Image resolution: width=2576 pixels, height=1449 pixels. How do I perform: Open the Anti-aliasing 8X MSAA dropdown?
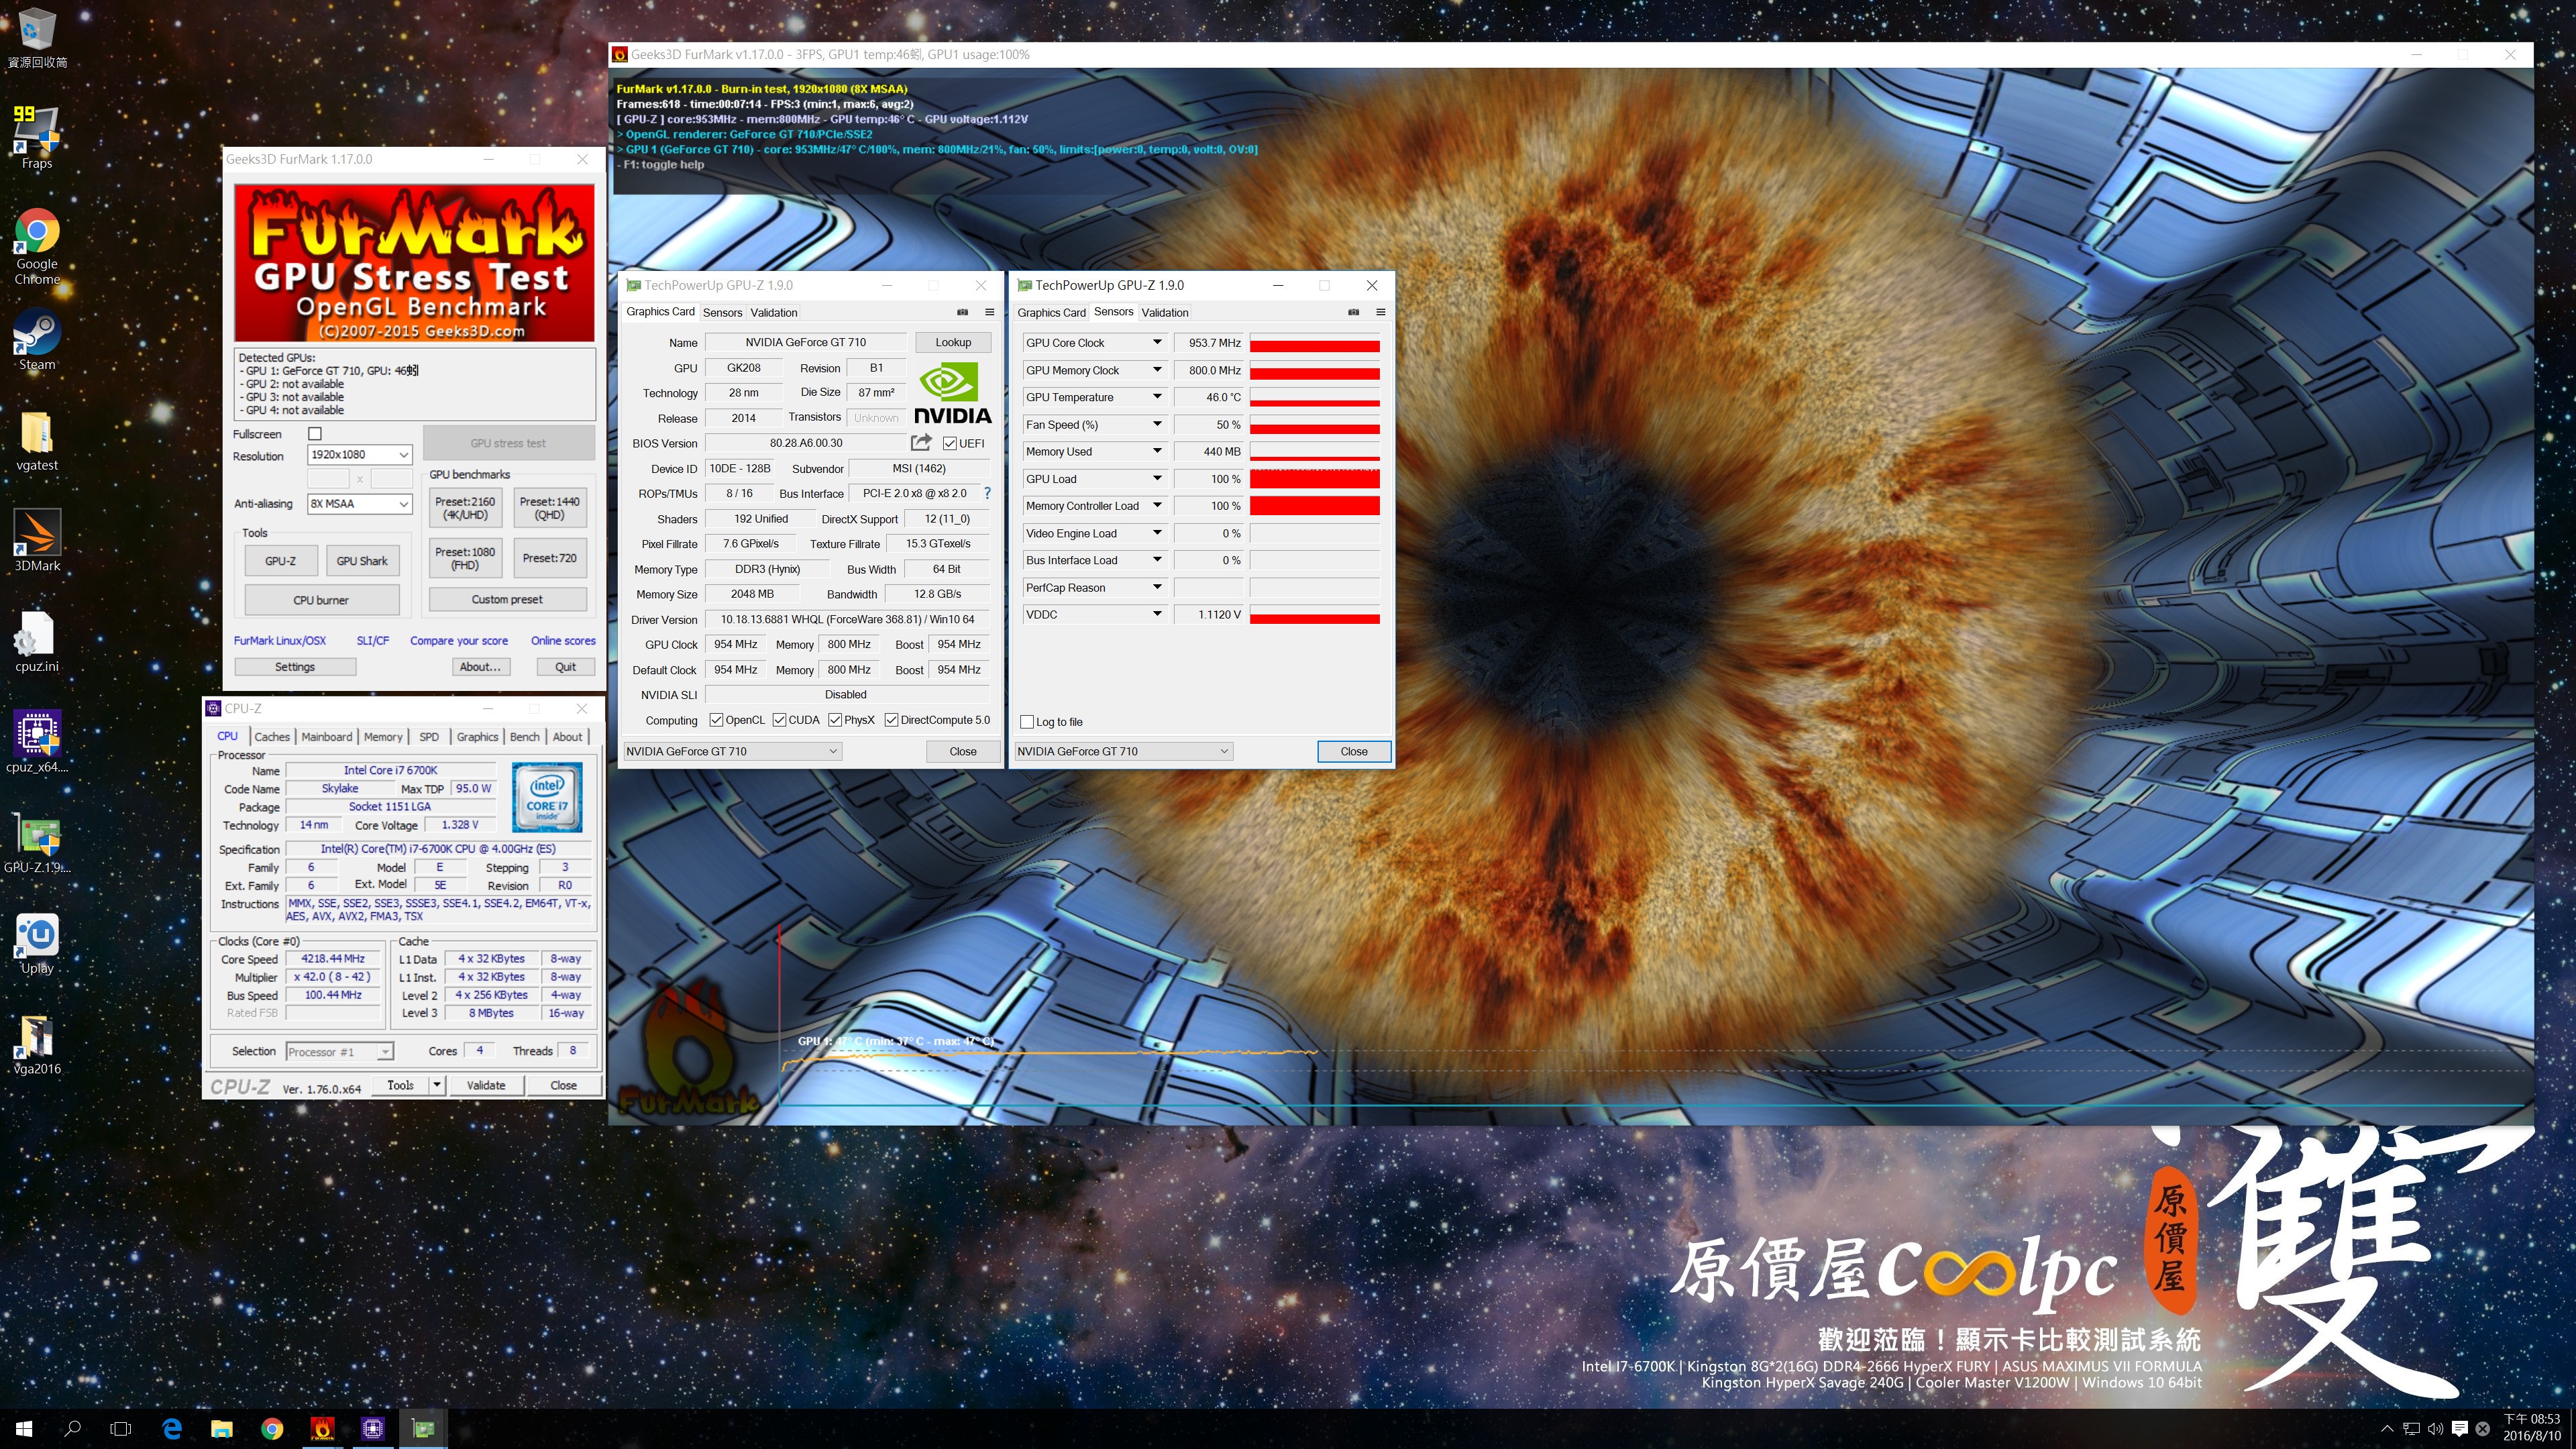coord(359,504)
